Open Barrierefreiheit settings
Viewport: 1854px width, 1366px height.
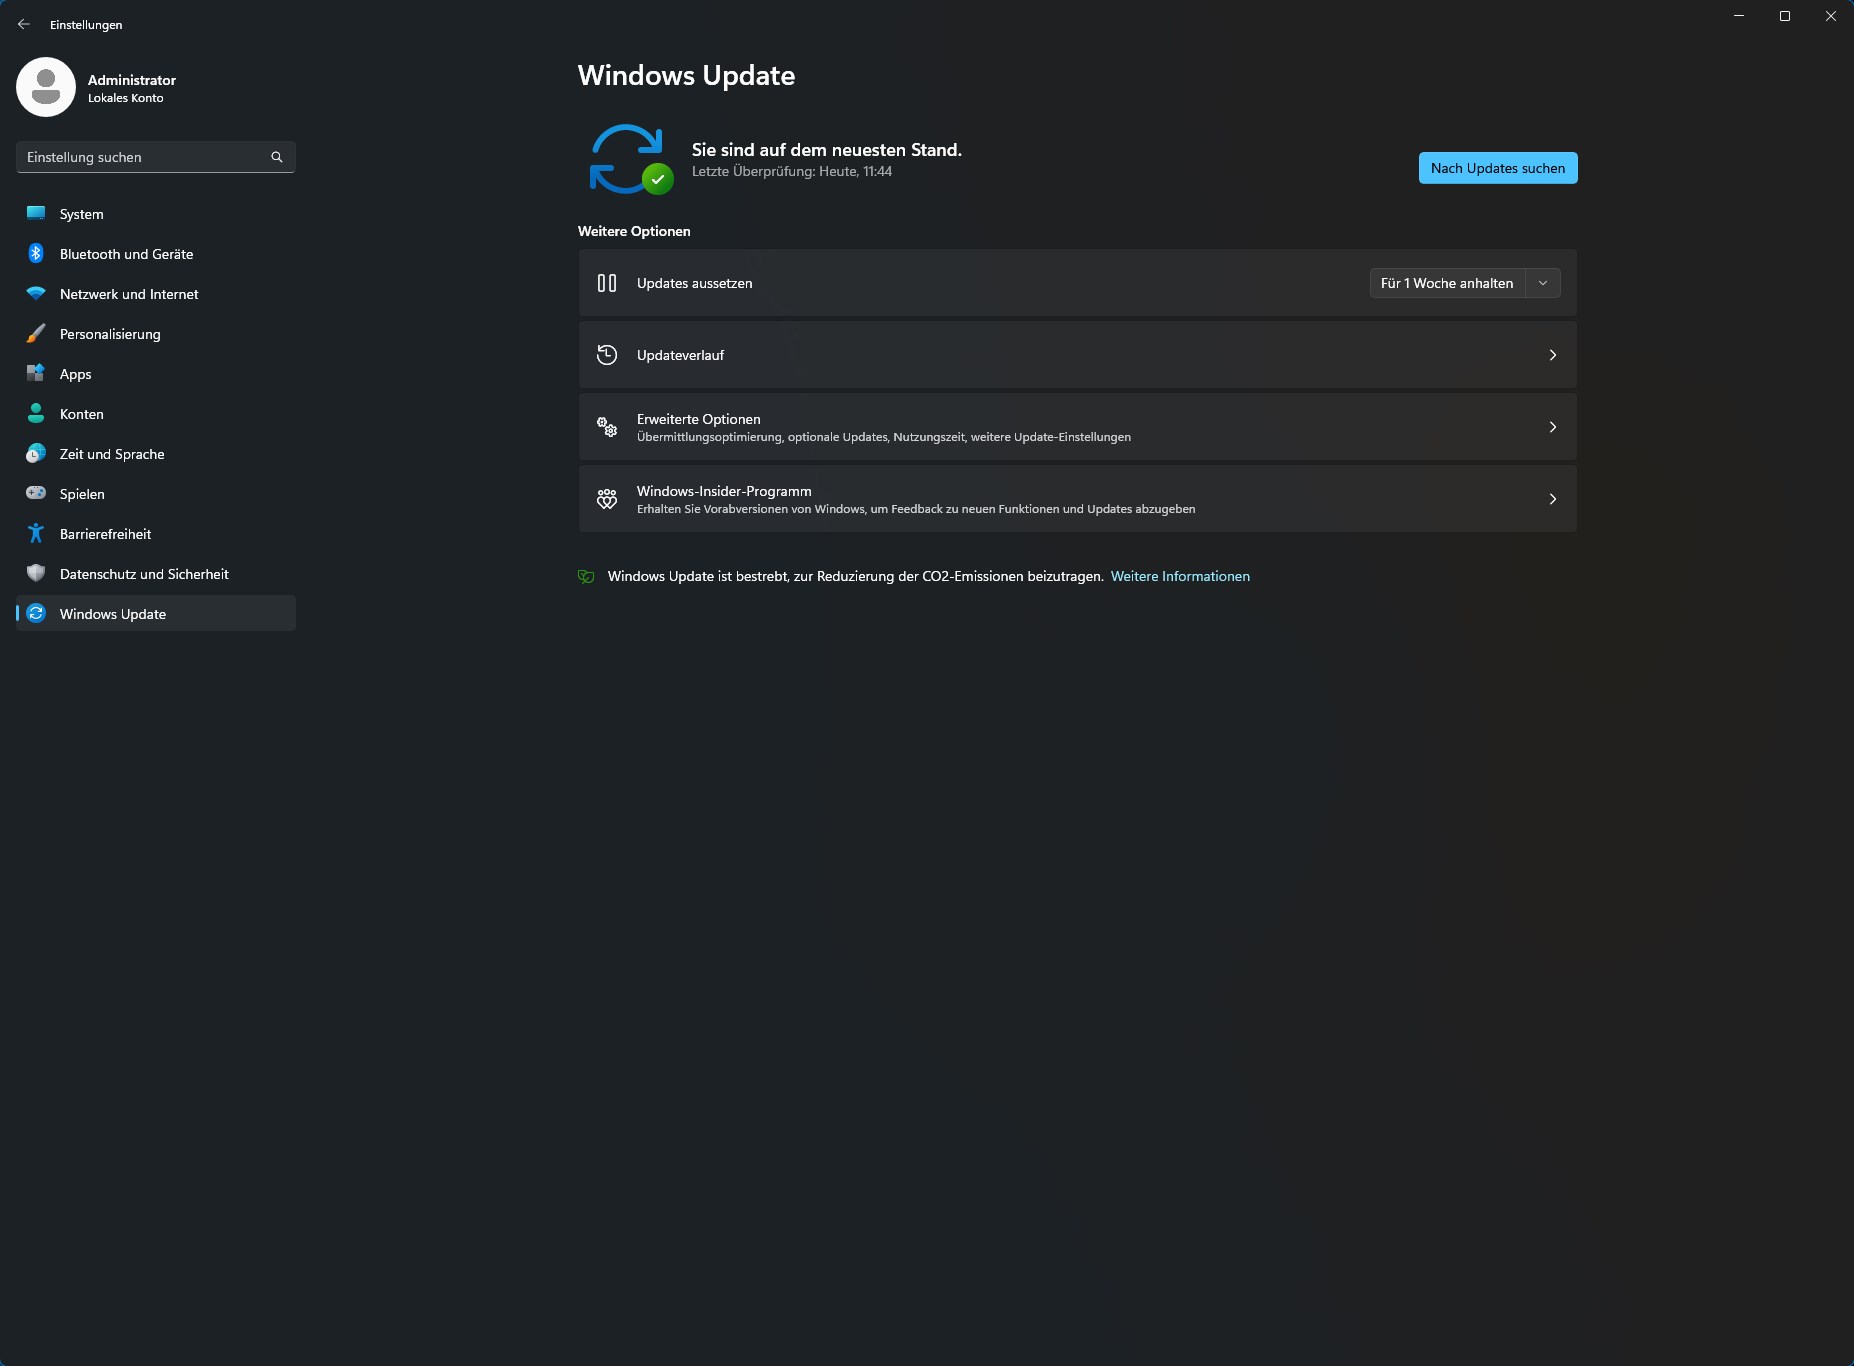pyautogui.click(x=156, y=534)
